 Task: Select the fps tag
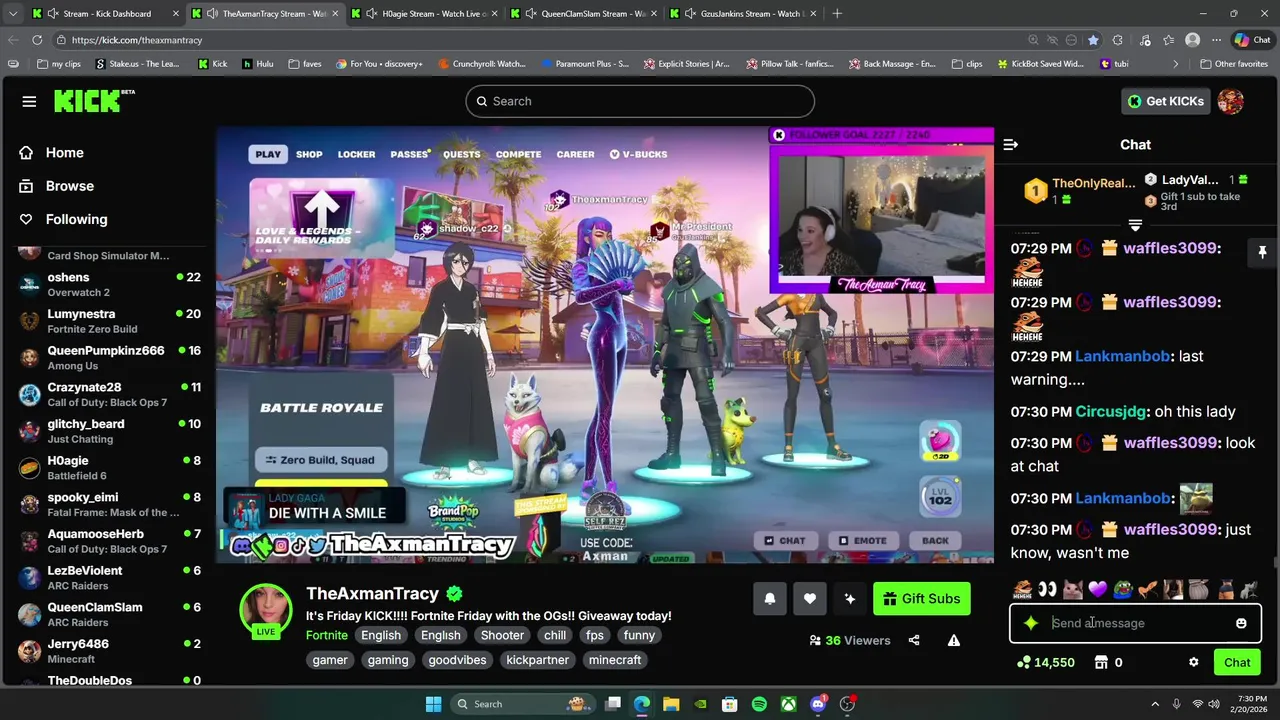[x=595, y=635]
